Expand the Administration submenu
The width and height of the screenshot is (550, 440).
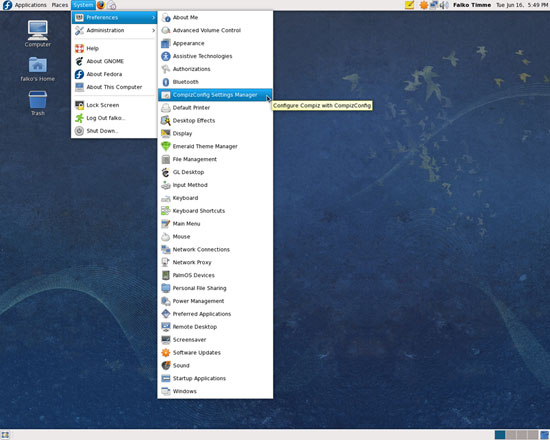[114, 31]
